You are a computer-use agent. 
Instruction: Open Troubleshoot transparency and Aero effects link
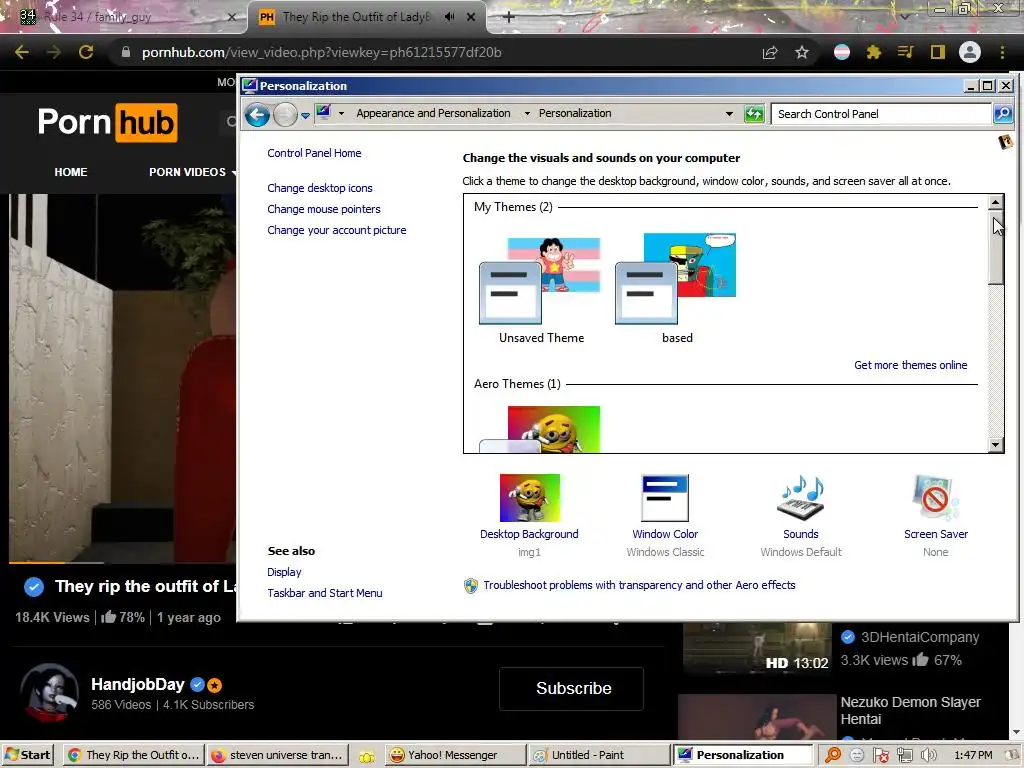click(639, 585)
